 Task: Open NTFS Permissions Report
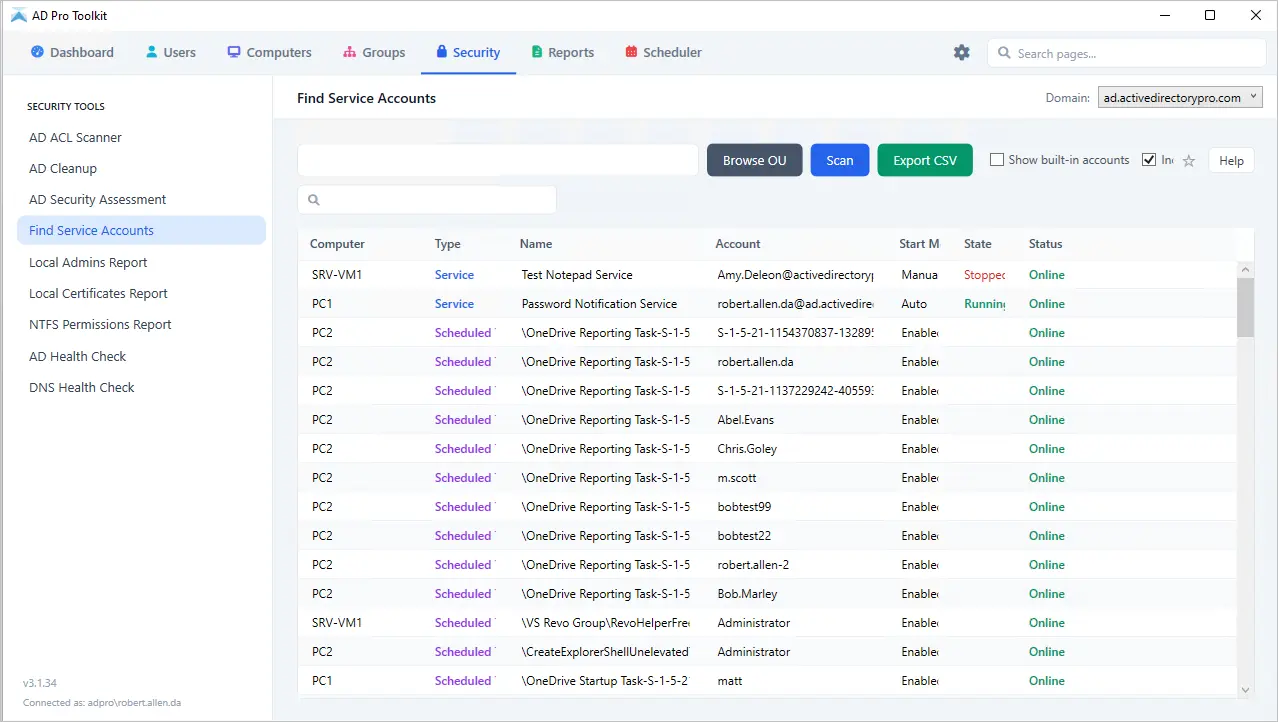(100, 324)
